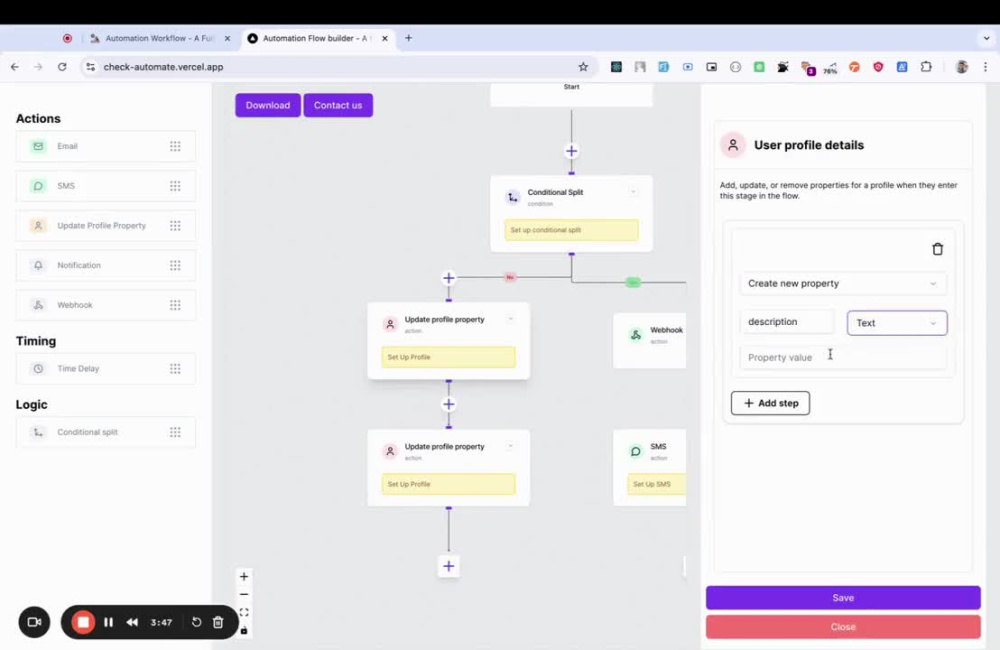Click the Time Delay clock icon
Image resolution: width=1000 pixels, height=650 pixels.
pyautogui.click(x=38, y=369)
